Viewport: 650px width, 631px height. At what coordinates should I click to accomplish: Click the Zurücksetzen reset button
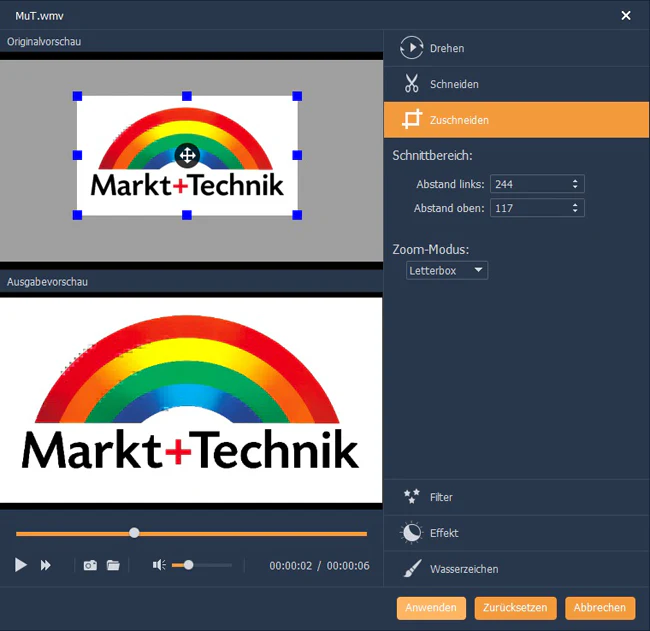[515, 608]
